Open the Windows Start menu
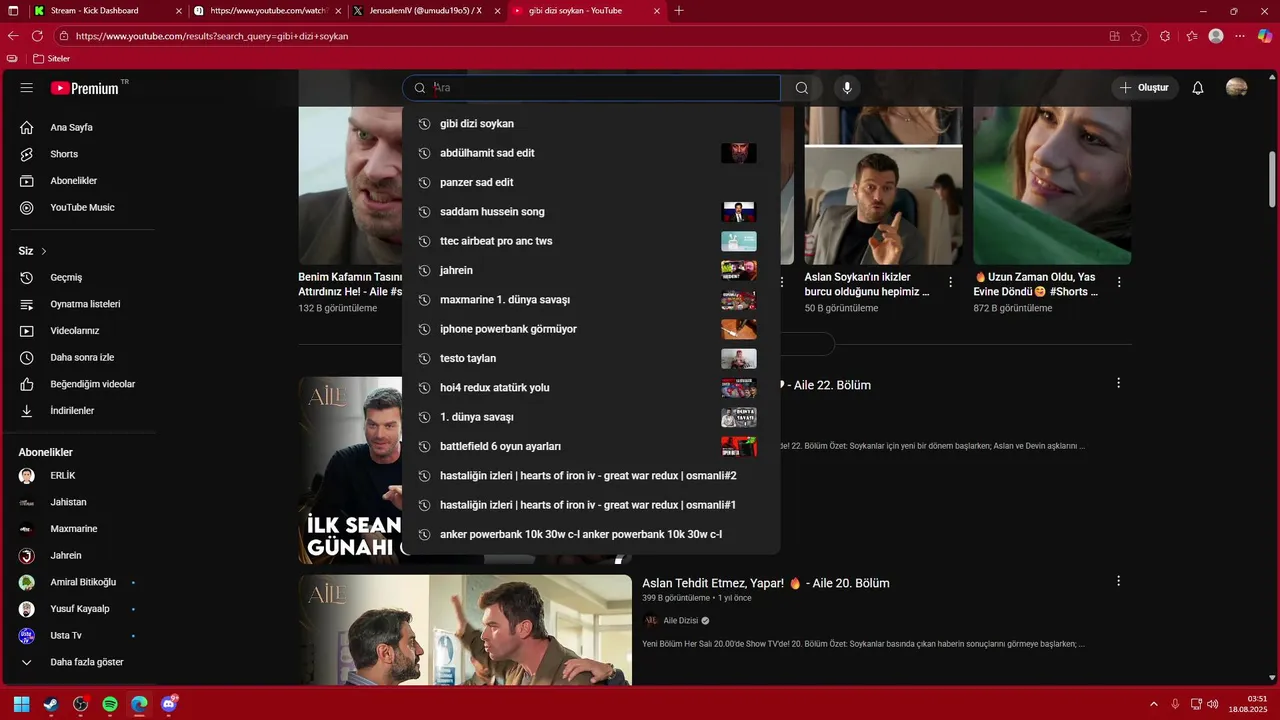This screenshot has width=1280, height=720. pos(21,704)
